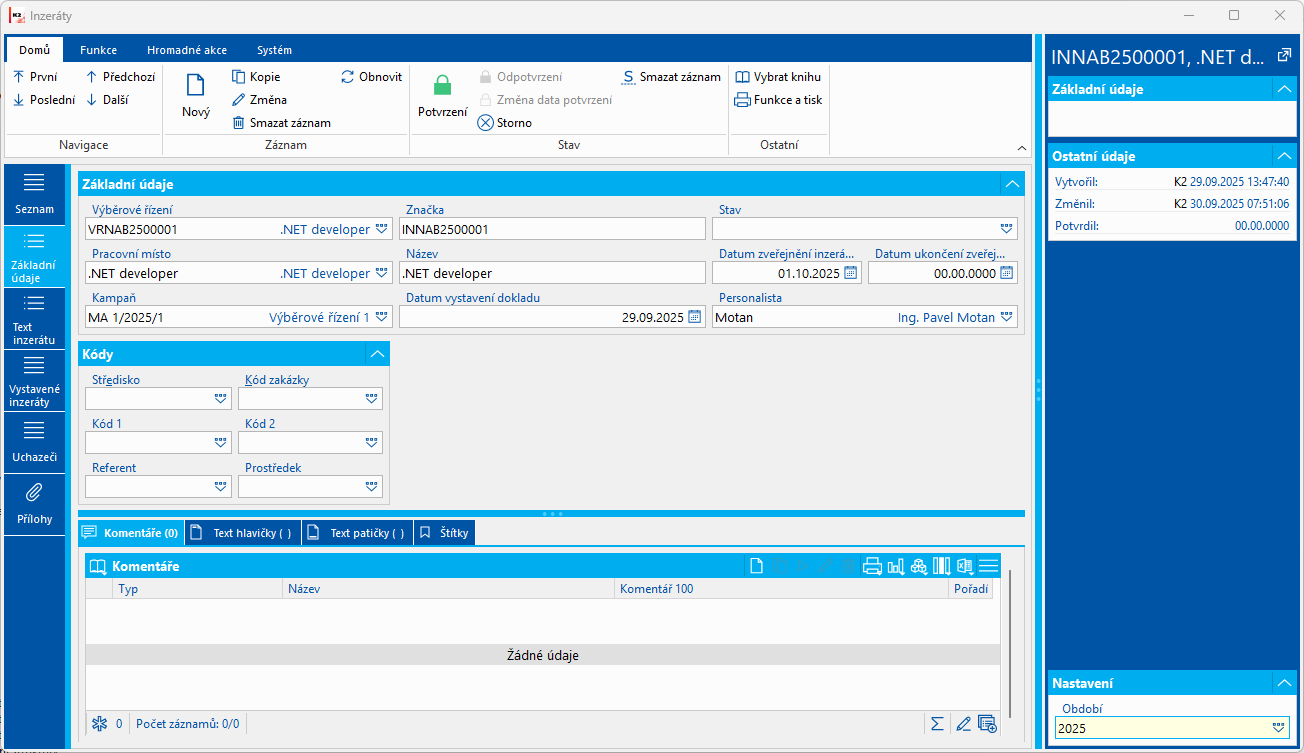Click the Značka field with INNAB2500001
This screenshot has width=1304, height=753.
(x=552, y=229)
